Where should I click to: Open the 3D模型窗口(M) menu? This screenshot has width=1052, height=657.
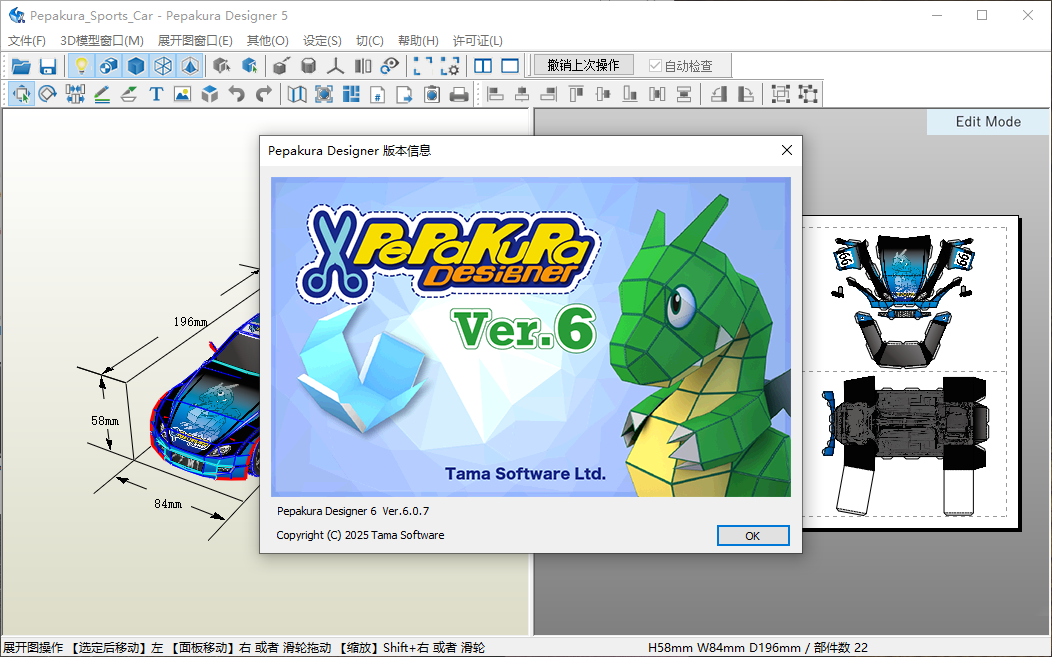[102, 41]
